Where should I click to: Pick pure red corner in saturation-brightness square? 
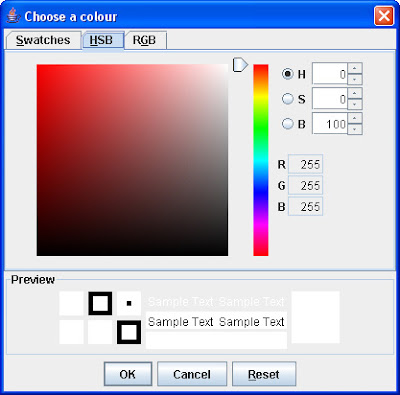click(x=38, y=66)
